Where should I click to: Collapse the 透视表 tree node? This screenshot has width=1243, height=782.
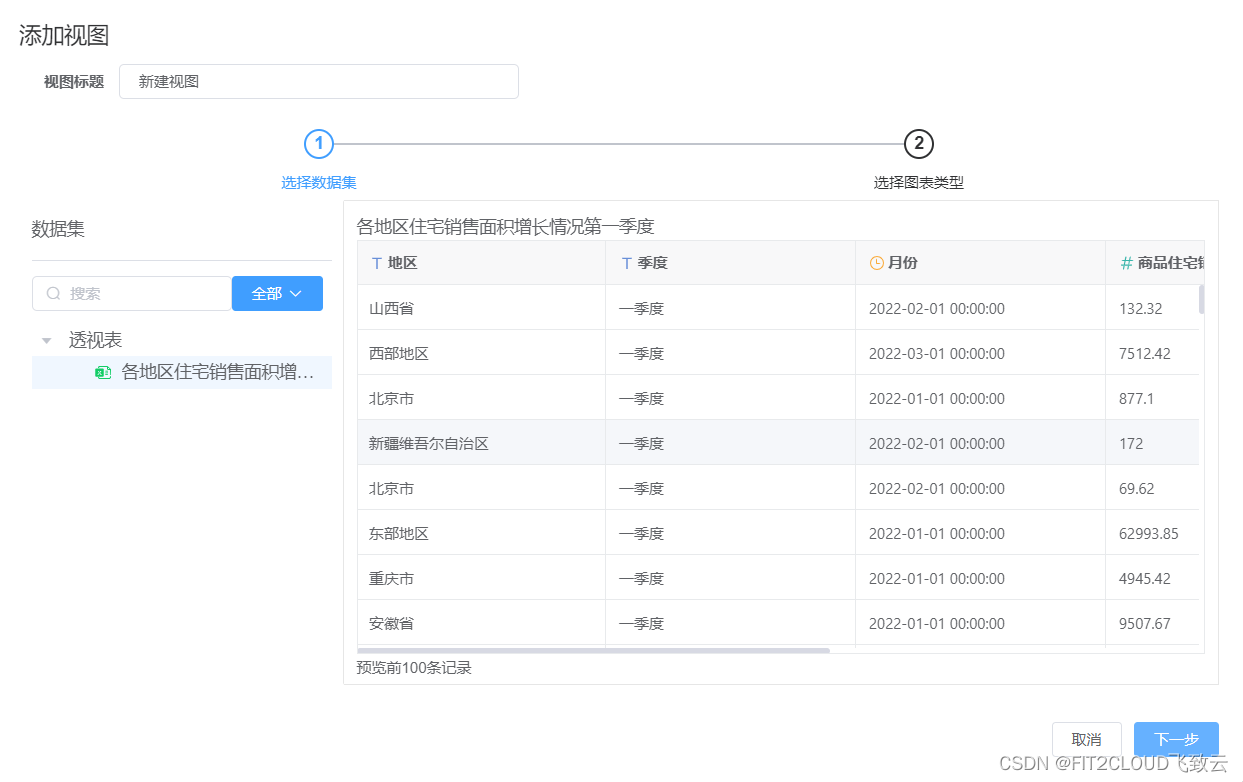[x=46, y=339]
